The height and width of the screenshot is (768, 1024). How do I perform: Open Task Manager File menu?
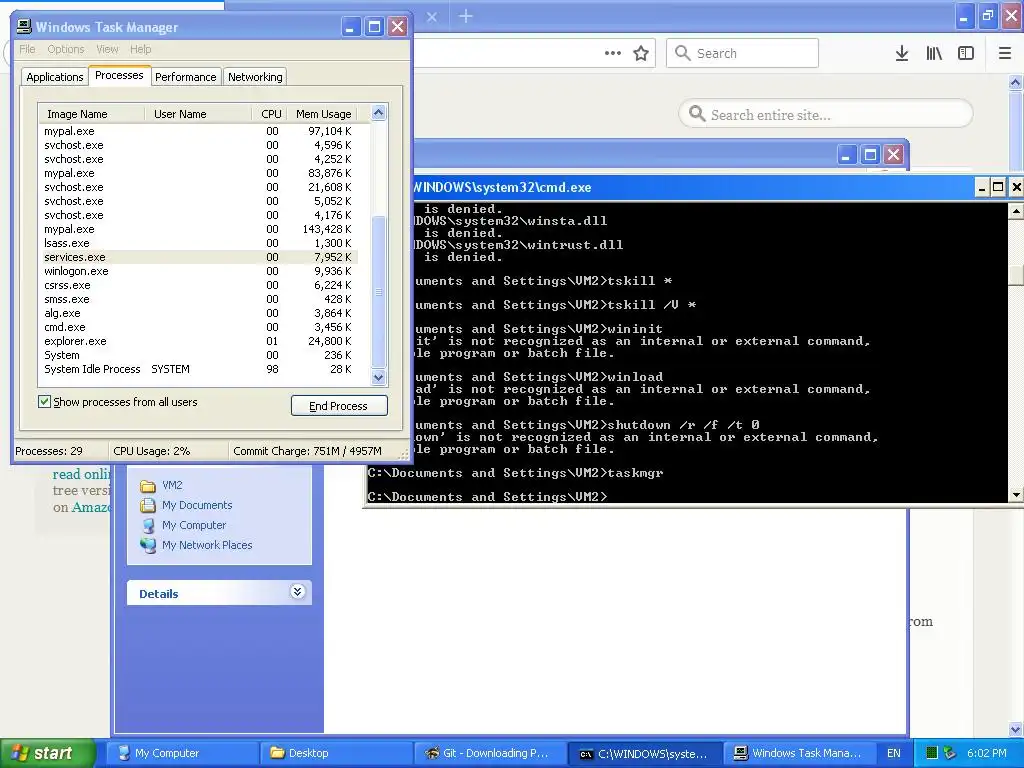click(27, 49)
